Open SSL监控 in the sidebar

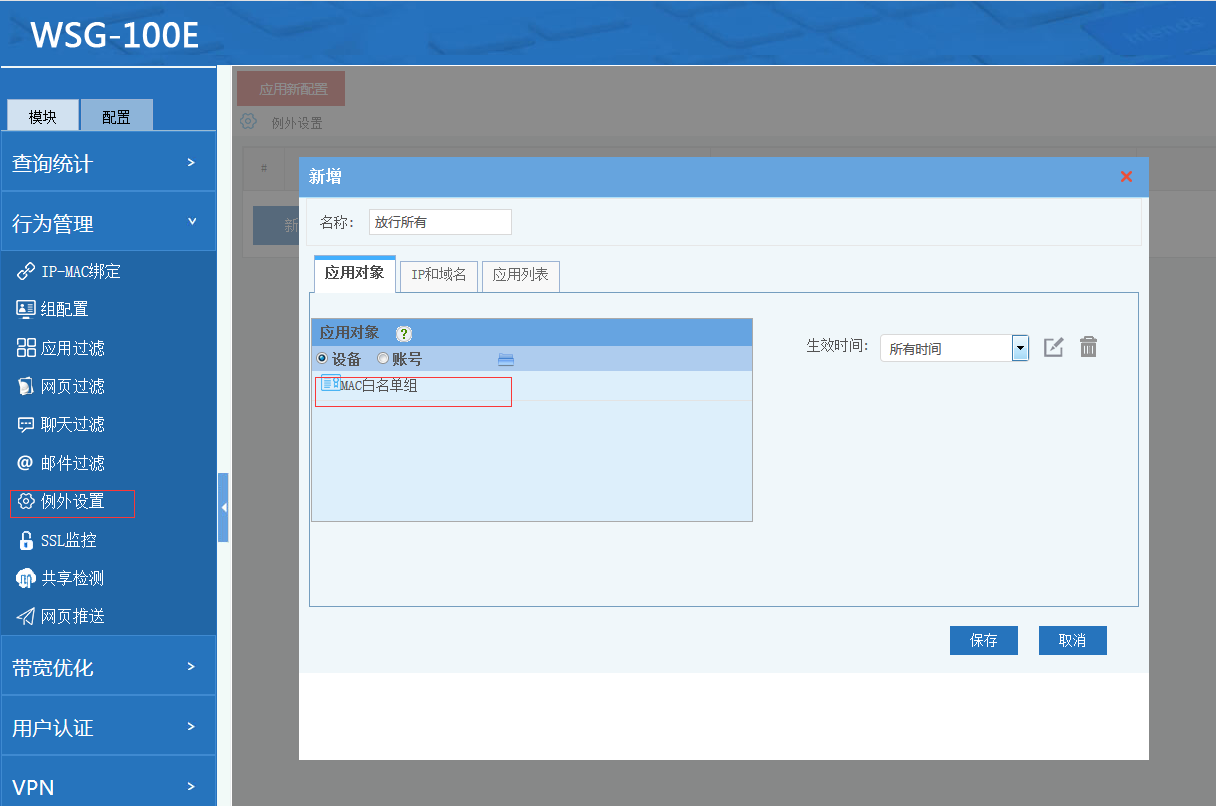coord(68,540)
